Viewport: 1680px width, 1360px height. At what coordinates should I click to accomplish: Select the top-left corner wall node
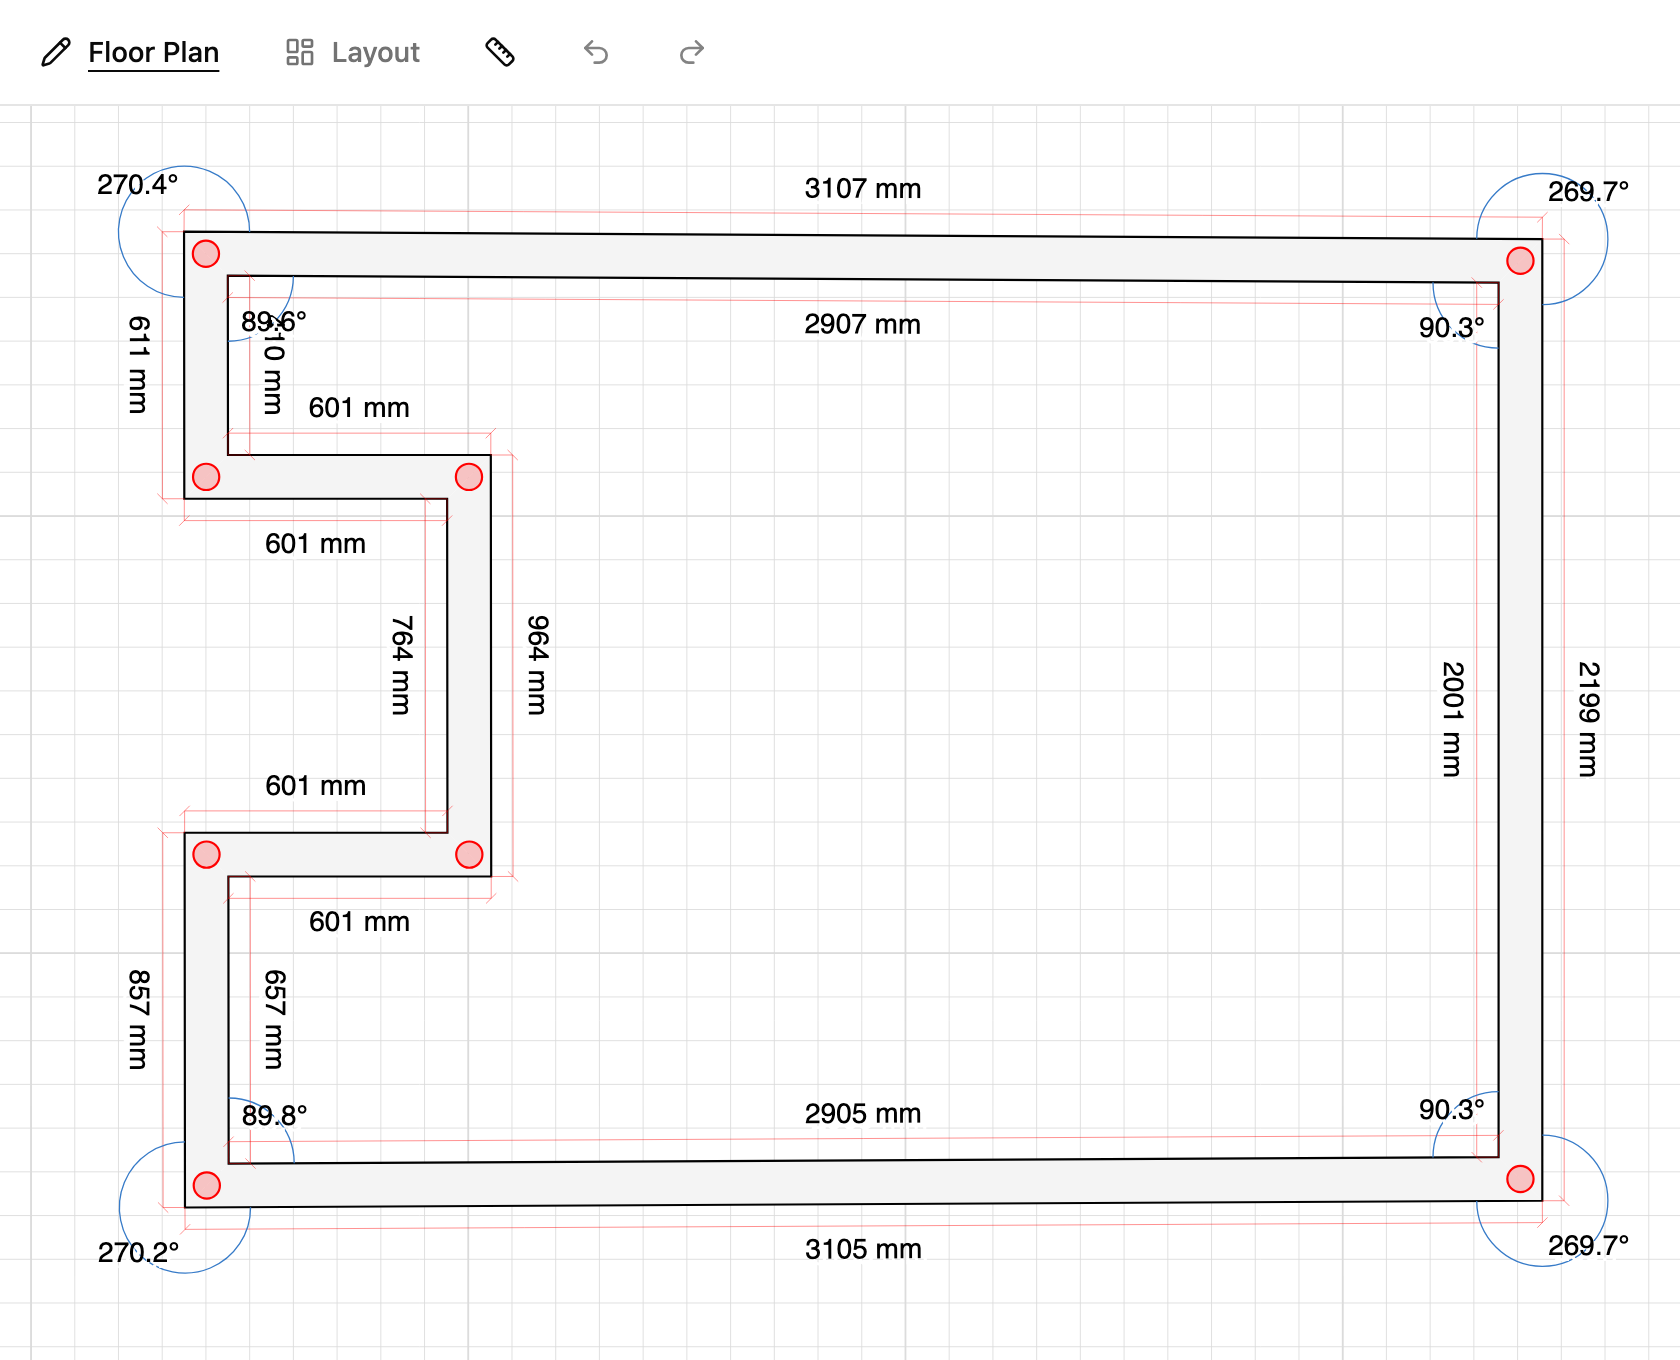coord(206,254)
